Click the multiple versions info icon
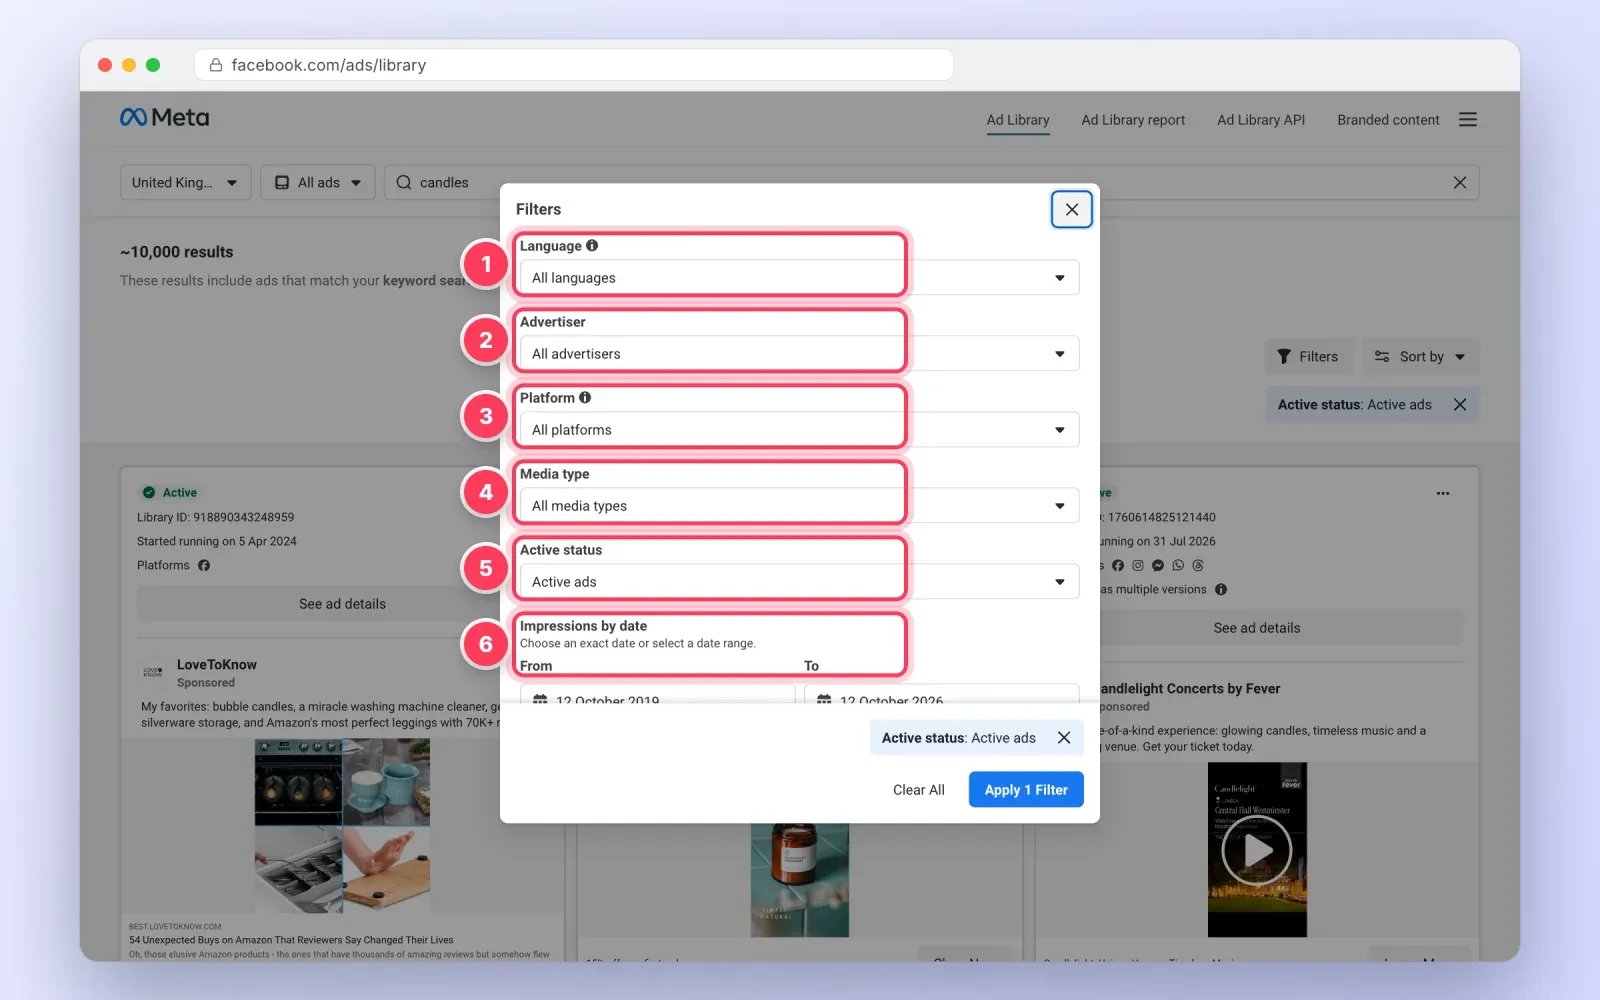1600x1000 pixels. (x=1221, y=590)
